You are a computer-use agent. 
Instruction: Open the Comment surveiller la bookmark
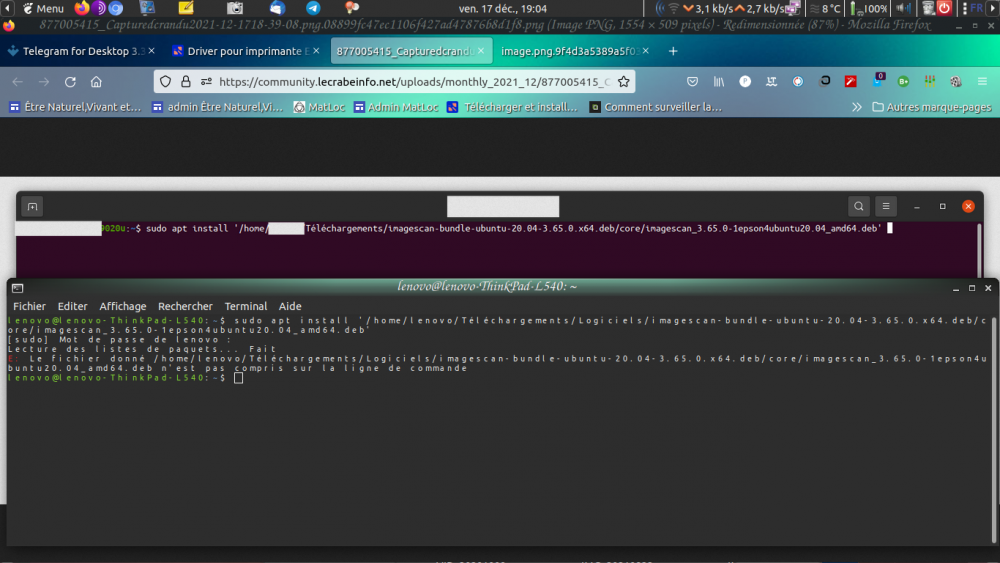pyautogui.click(x=655, y=107)
